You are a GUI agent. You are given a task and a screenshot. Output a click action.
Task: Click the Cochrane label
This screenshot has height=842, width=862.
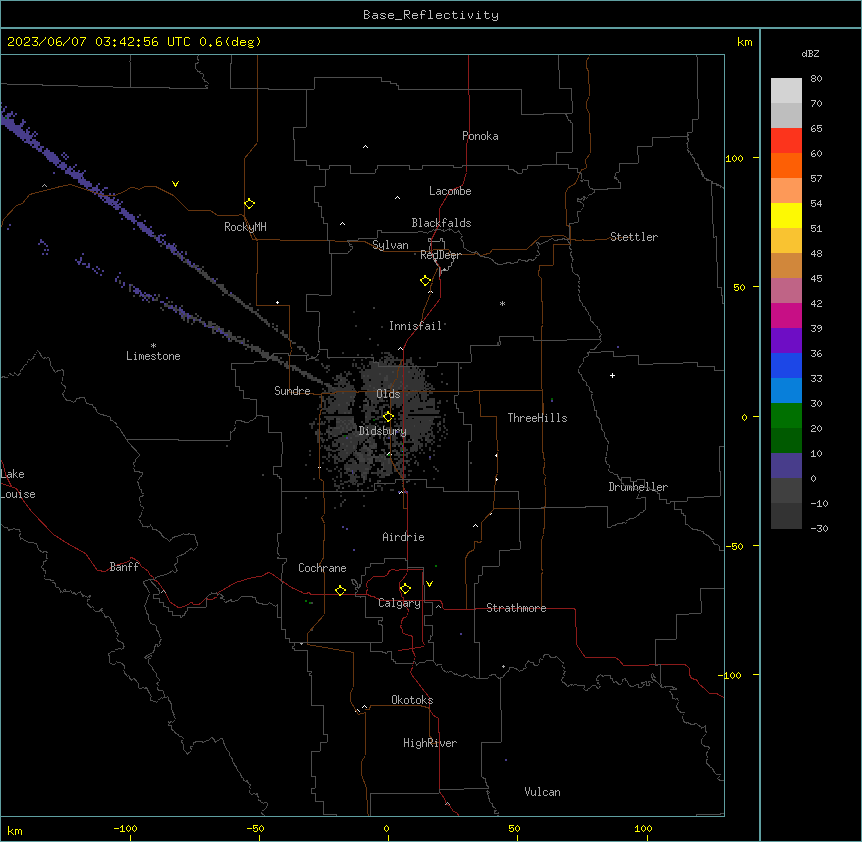click(x=322, y=568)
